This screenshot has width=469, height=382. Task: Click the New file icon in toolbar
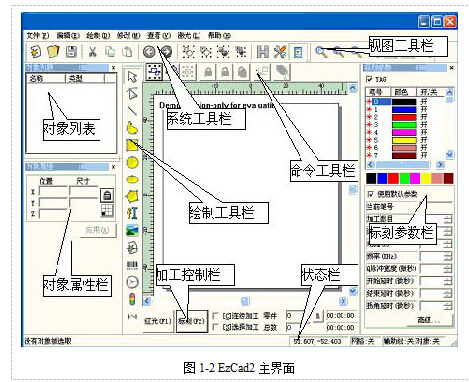coord(35,52)
